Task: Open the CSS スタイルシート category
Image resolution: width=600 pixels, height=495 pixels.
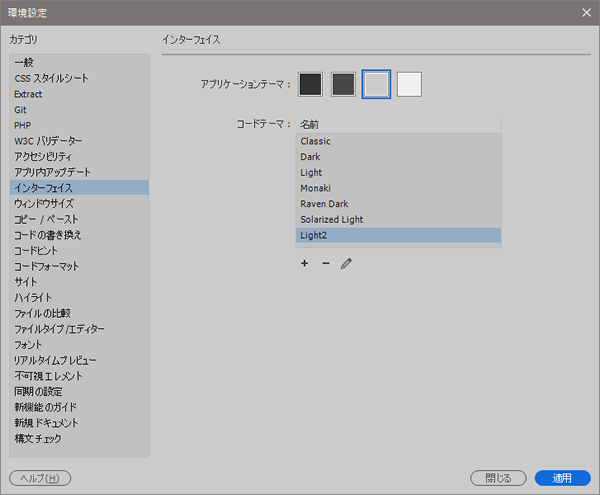Action: [79, 78]
